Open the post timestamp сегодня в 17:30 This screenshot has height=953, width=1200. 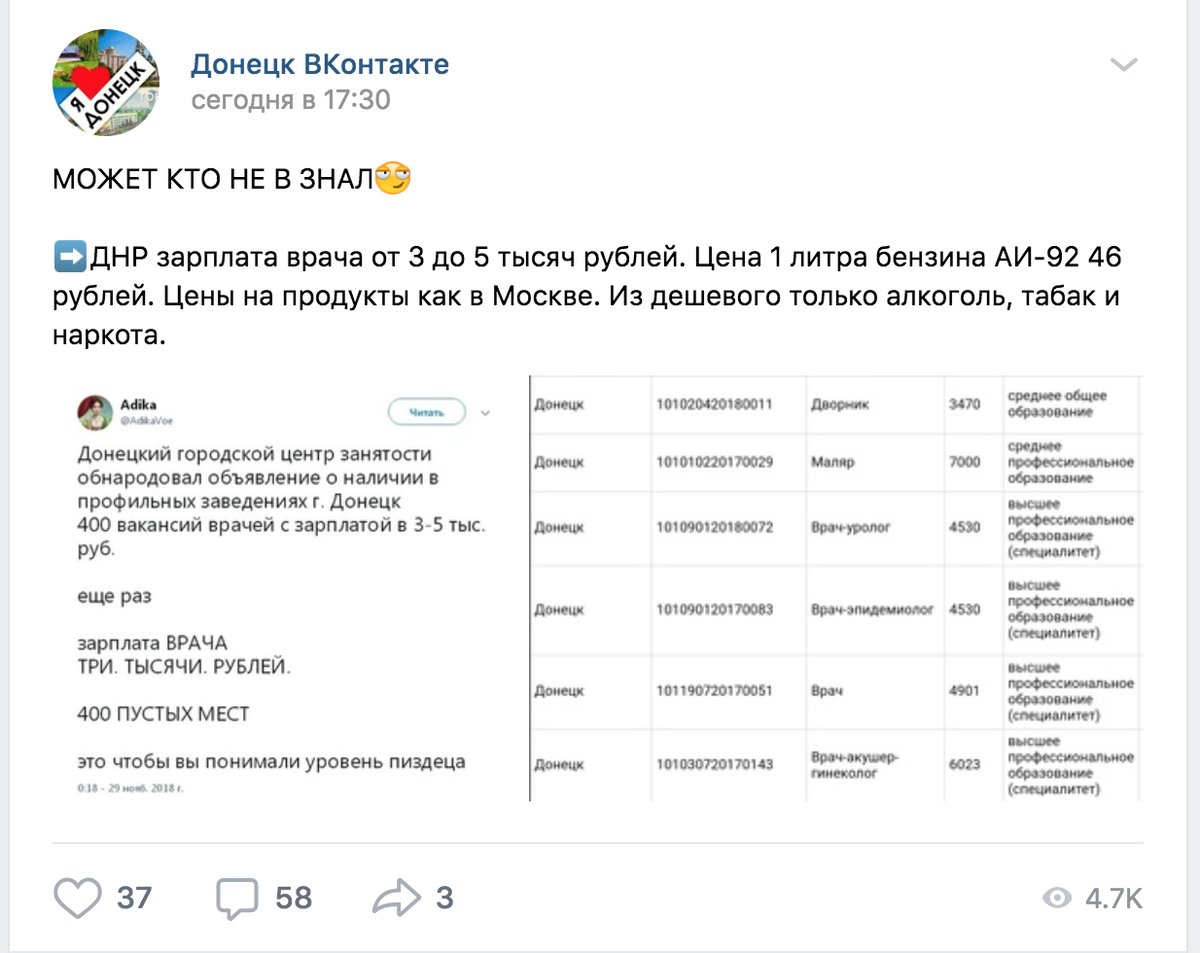[291, 100]
